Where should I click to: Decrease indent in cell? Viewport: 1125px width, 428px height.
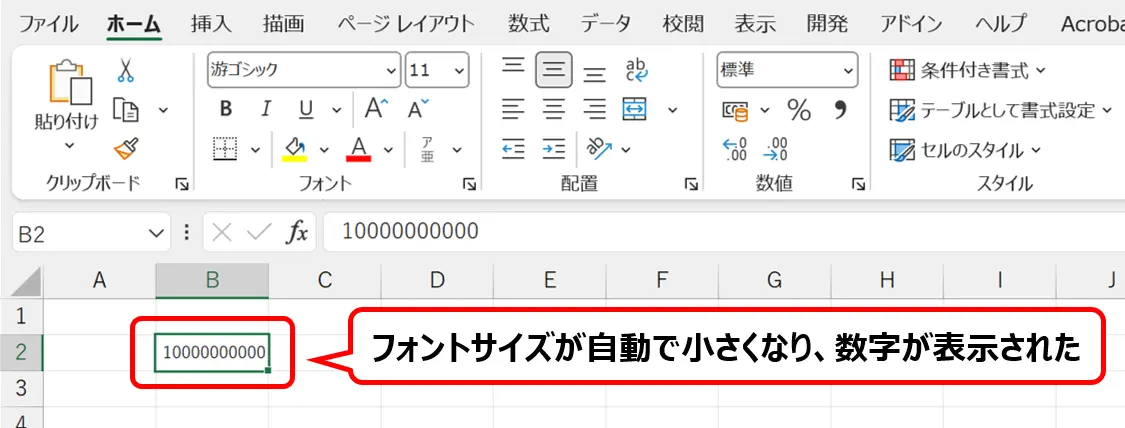click(x=513, y=149)
